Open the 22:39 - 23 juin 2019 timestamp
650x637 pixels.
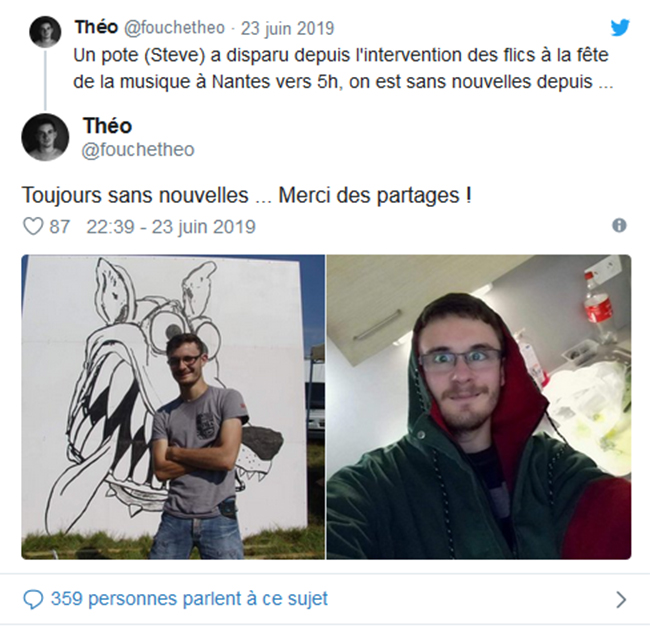(171, 227)
